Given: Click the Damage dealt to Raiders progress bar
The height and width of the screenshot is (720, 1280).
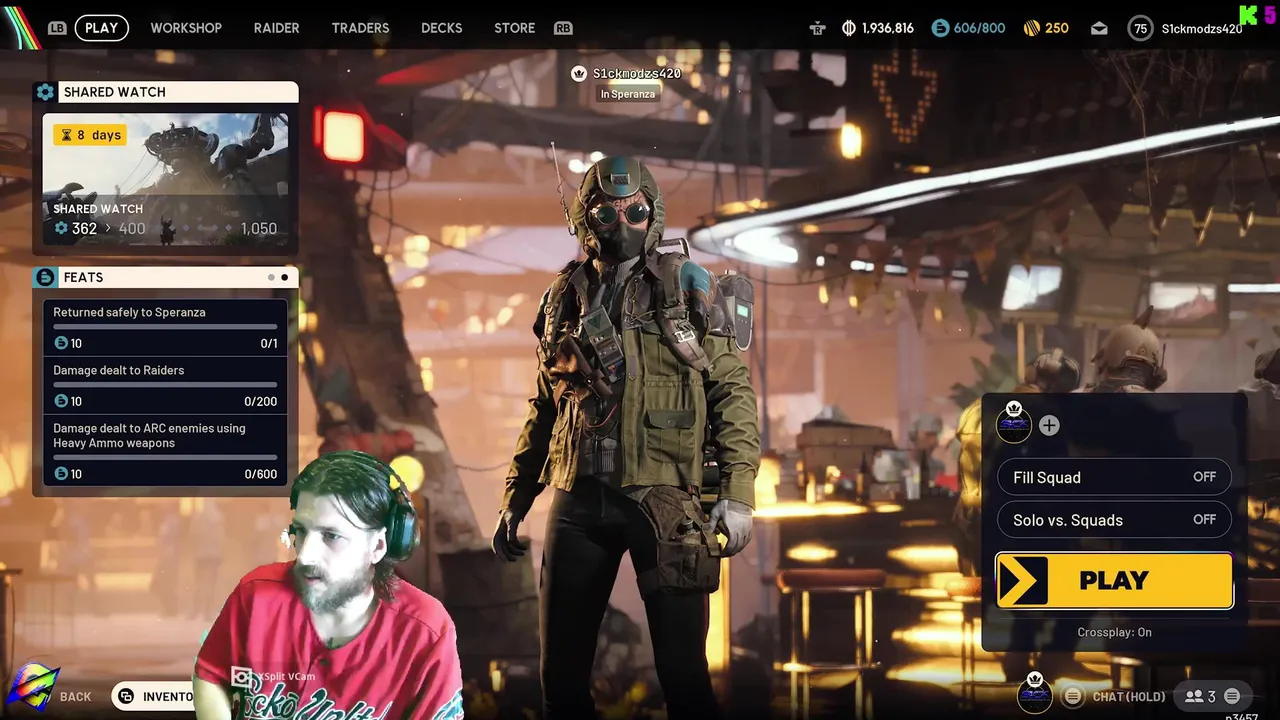Looking at the screenshot, I should coord(165,385).
